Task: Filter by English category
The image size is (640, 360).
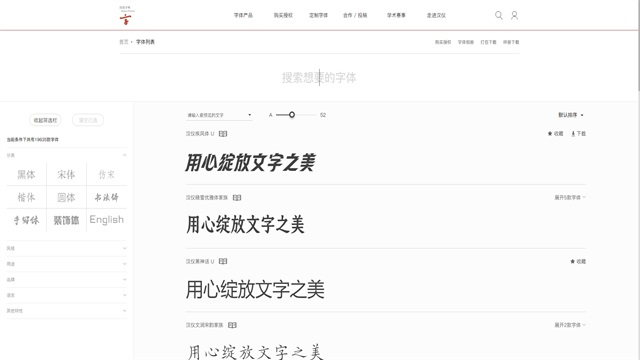Action: click(107, 220)
